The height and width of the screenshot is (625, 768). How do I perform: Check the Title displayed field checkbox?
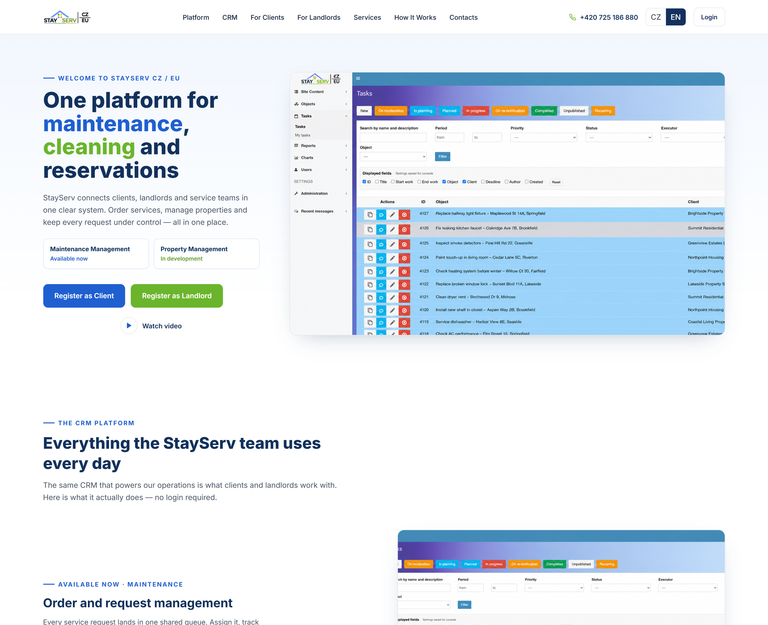[377, 182]
